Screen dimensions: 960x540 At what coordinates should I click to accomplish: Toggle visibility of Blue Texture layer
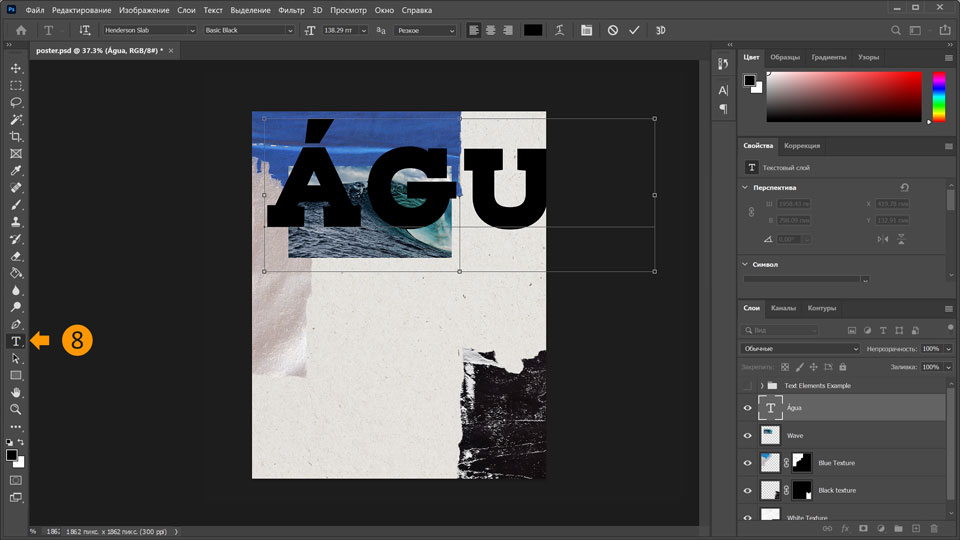coord(747,463)
